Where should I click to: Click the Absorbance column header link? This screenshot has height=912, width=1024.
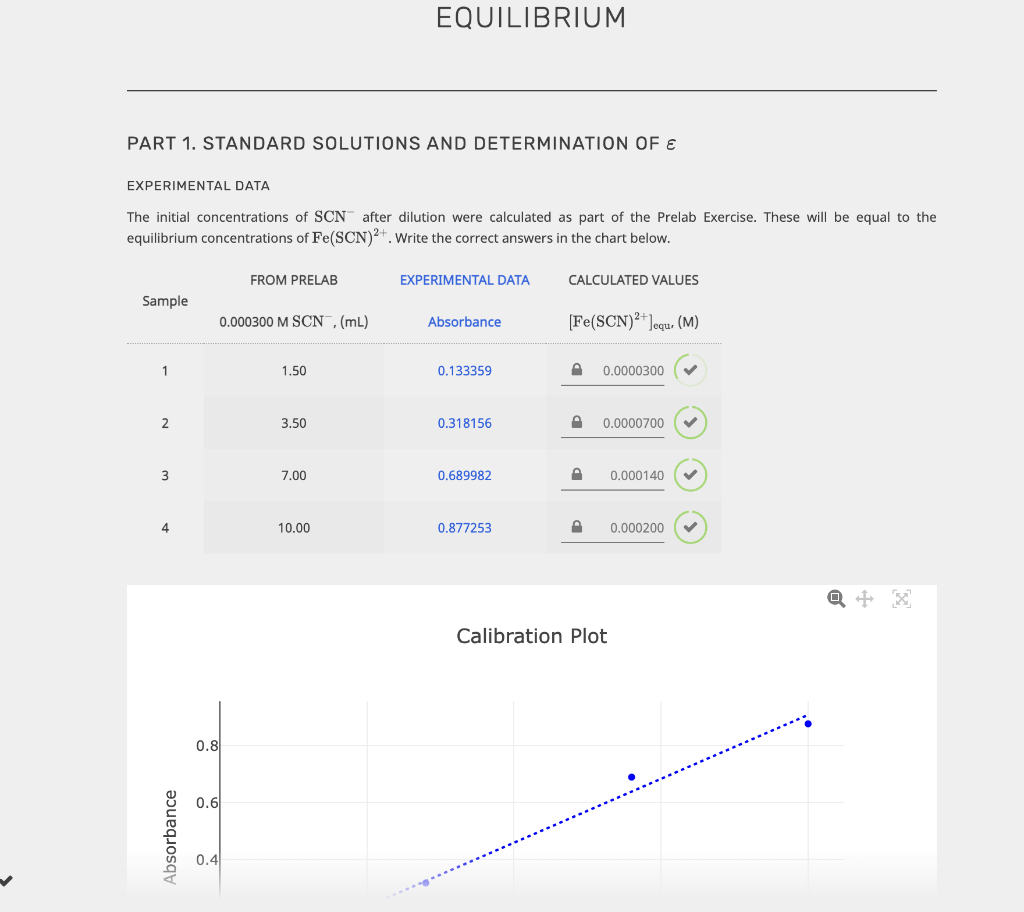[464, 322]
